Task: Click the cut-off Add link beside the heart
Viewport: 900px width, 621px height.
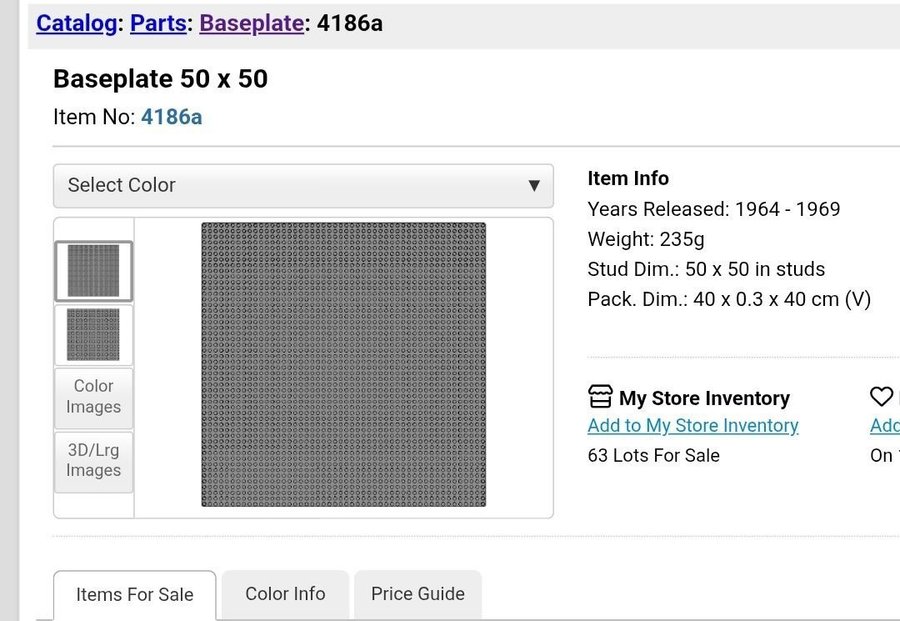Action: (x=885, y=426)
